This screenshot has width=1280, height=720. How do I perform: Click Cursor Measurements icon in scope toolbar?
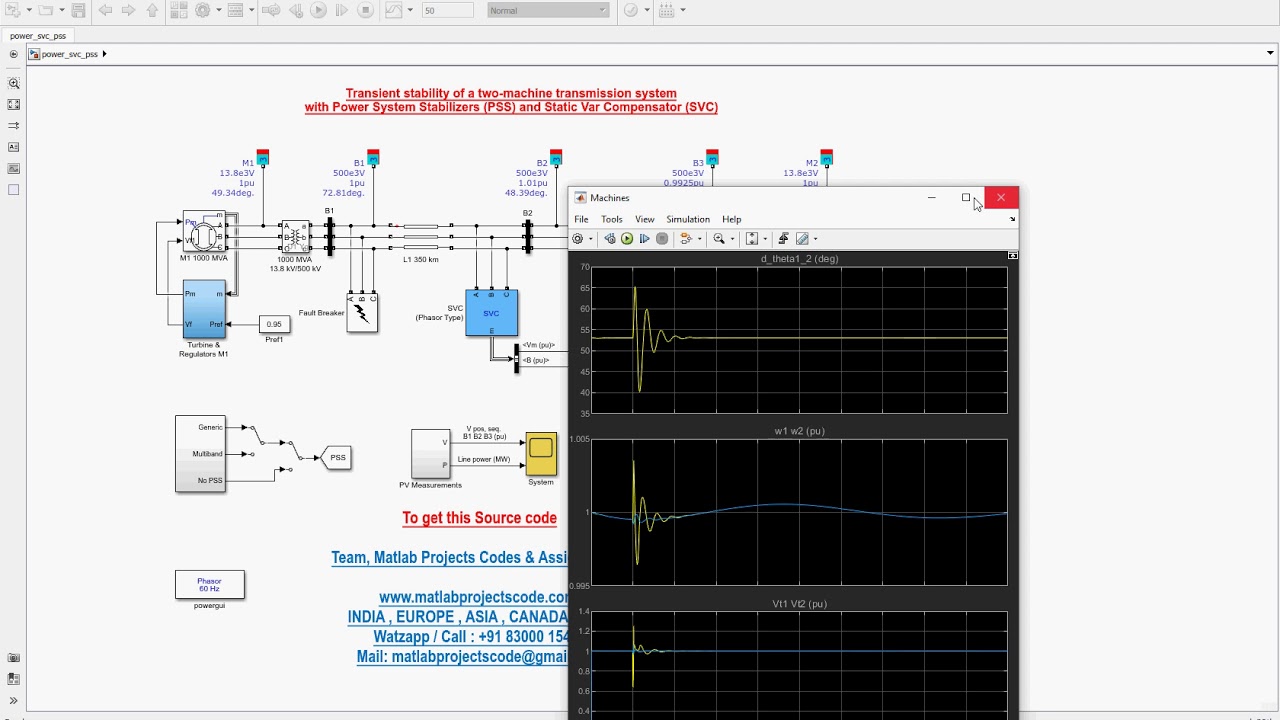pos(802,238)
